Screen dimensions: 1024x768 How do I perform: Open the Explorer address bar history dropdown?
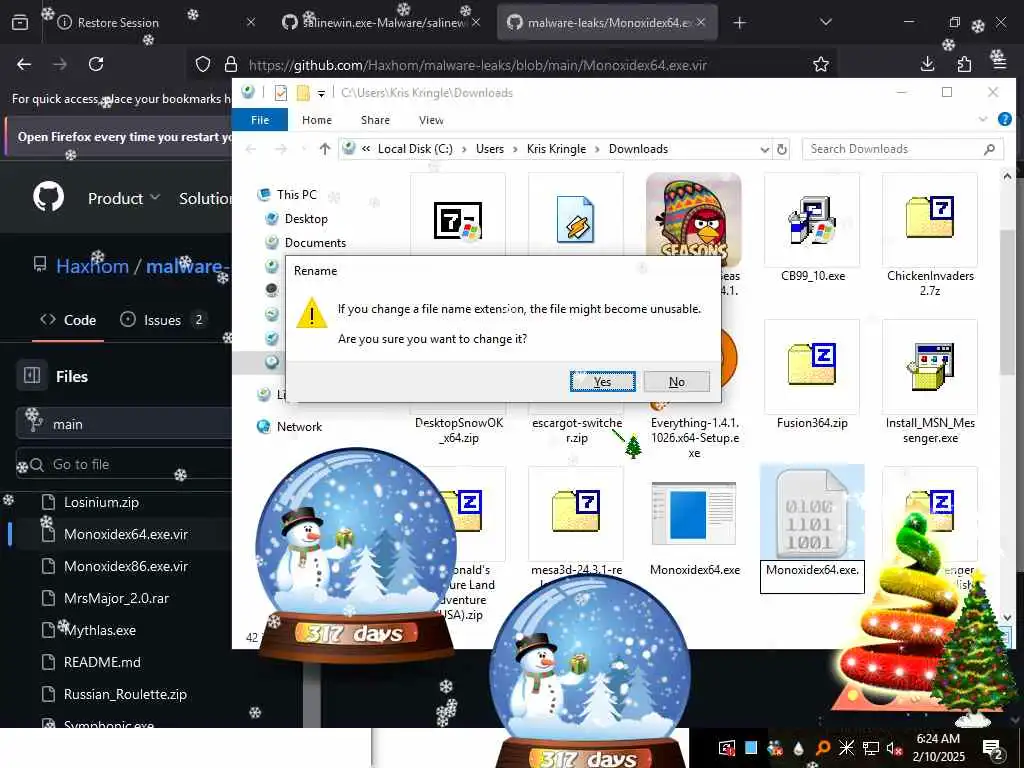pyautogui.click(x=764, y=150)
